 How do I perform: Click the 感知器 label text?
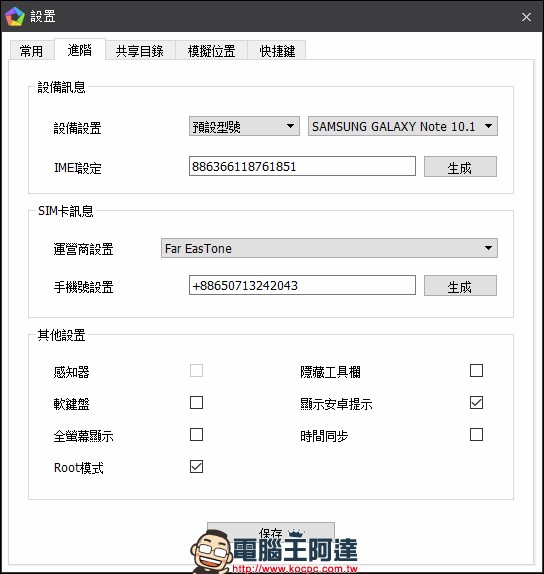(x=71, y=372)
